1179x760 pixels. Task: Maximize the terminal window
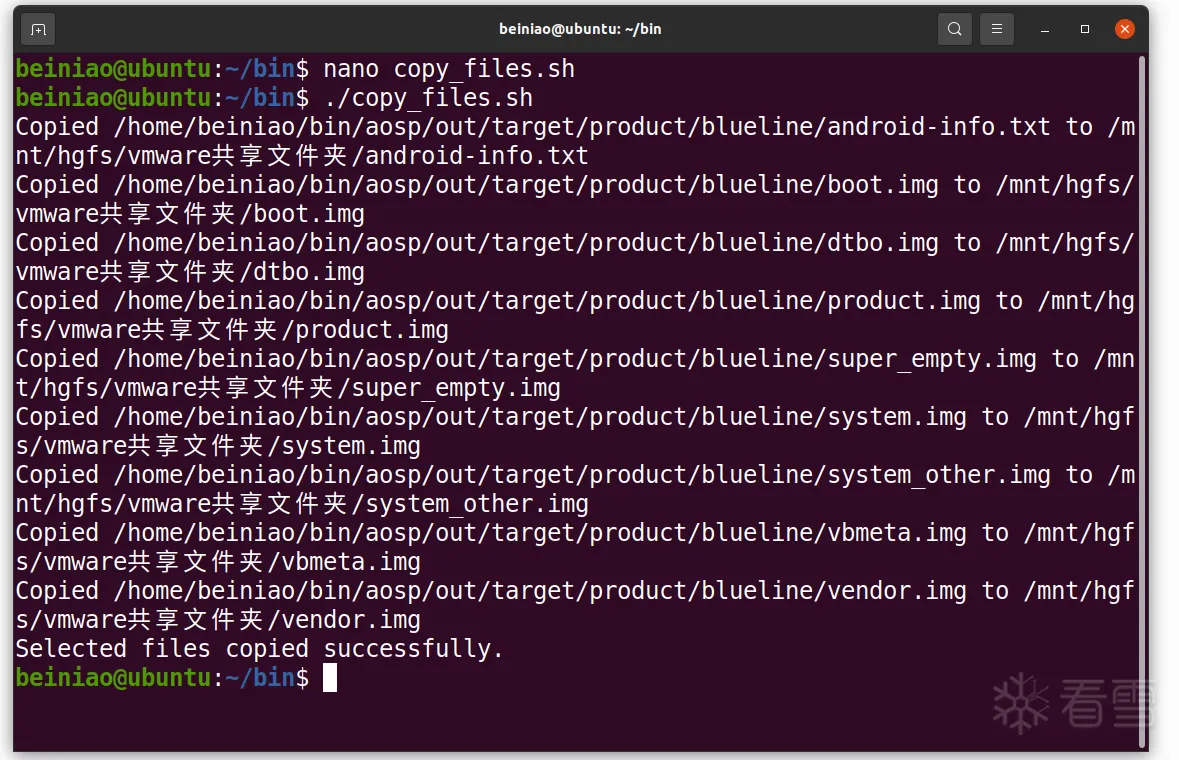tap(1085, 29)
